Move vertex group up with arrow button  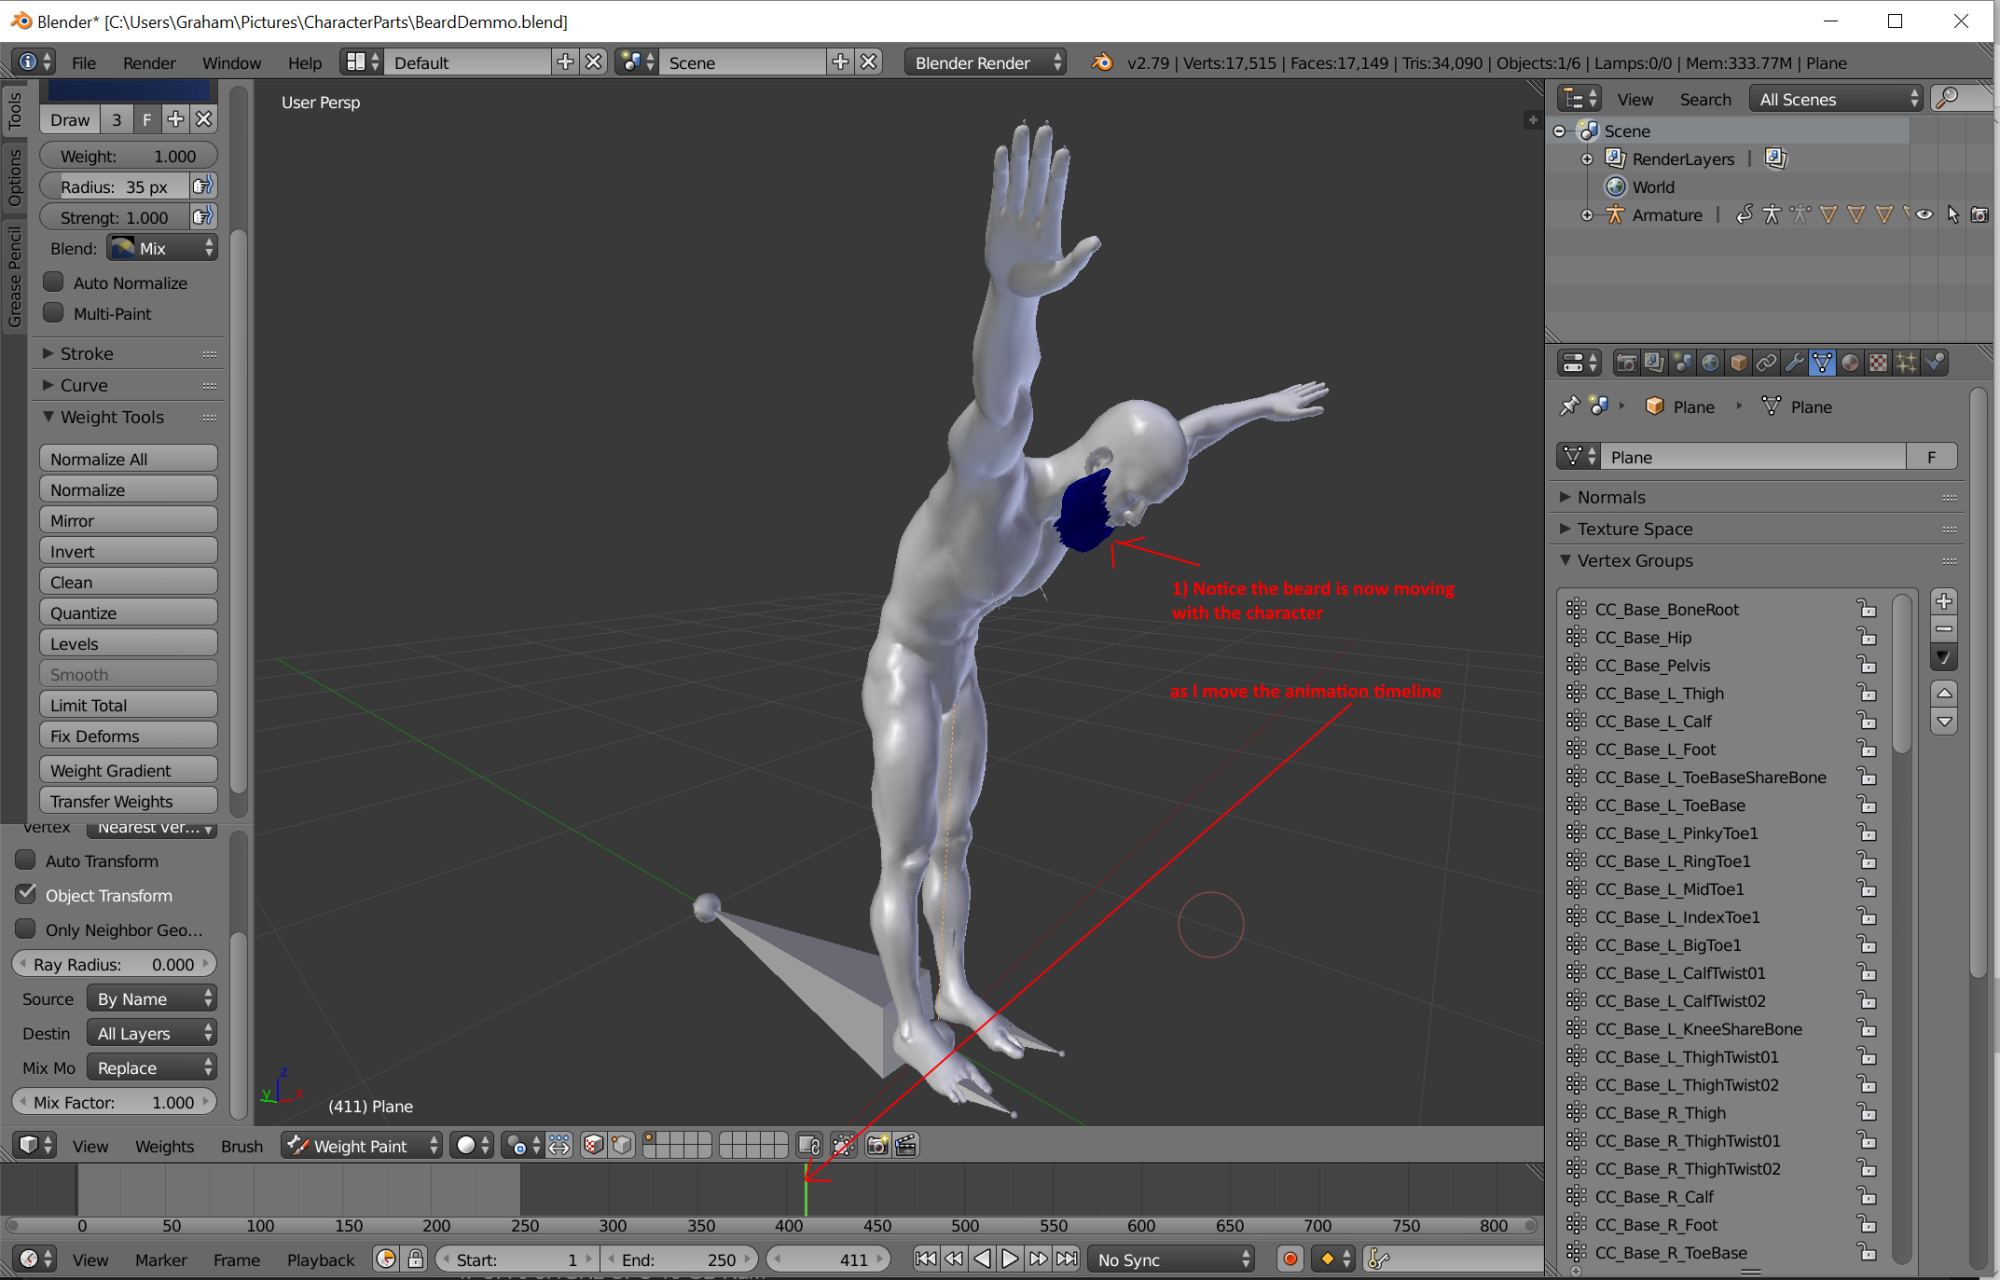(1943, 692)
